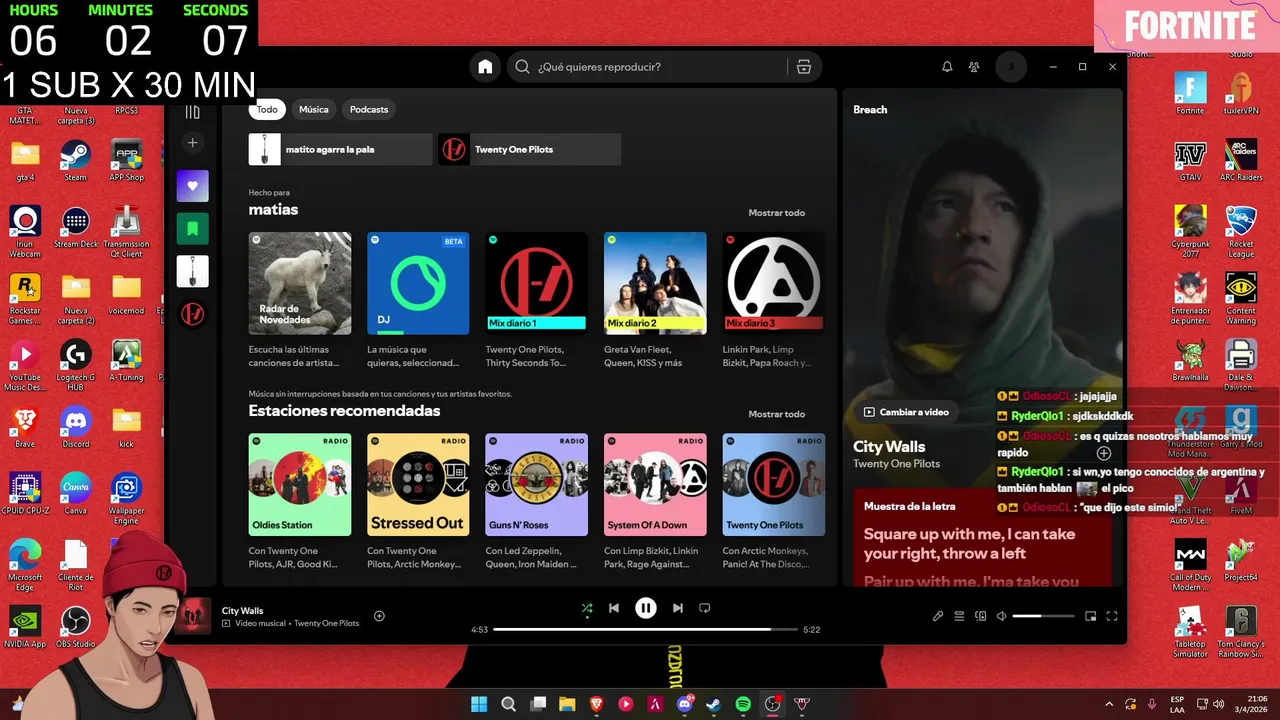Open Discord from taskbar
This screenshot has height=720, width=1280.
[x=685, y=704]
